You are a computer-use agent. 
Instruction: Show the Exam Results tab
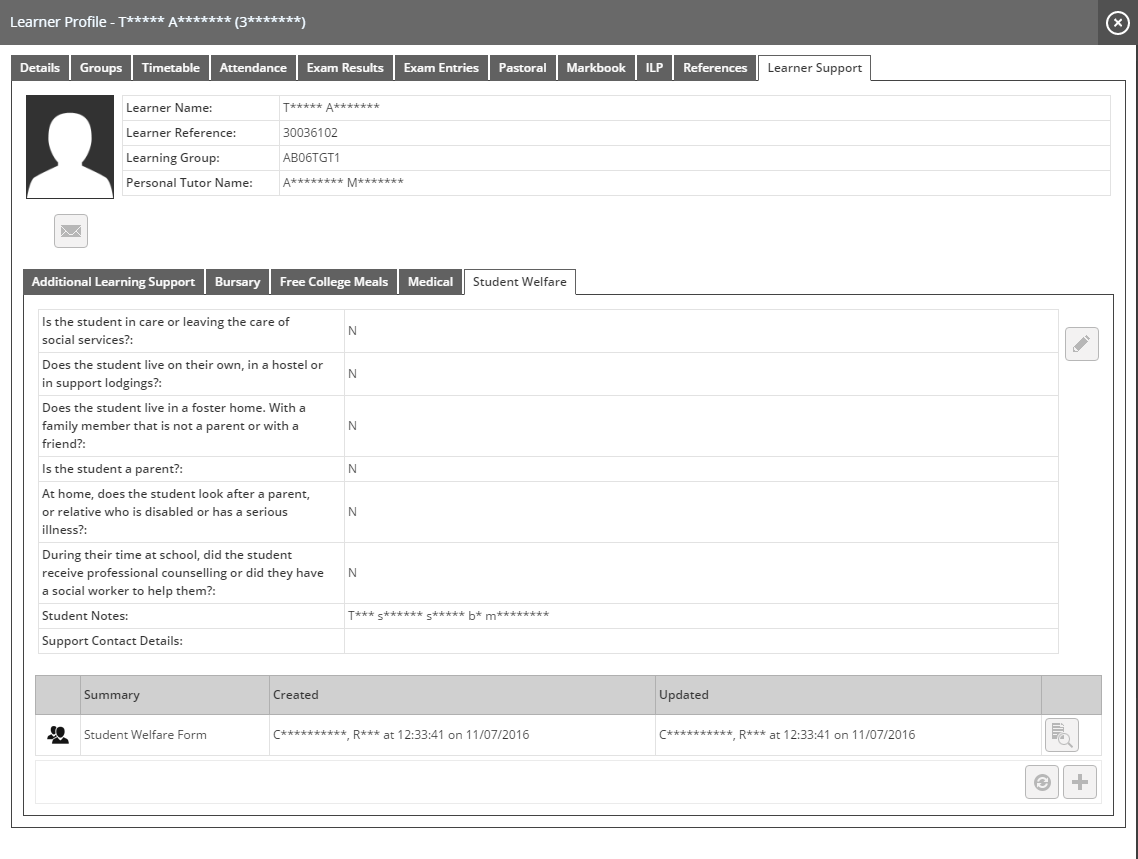[345, 68]
